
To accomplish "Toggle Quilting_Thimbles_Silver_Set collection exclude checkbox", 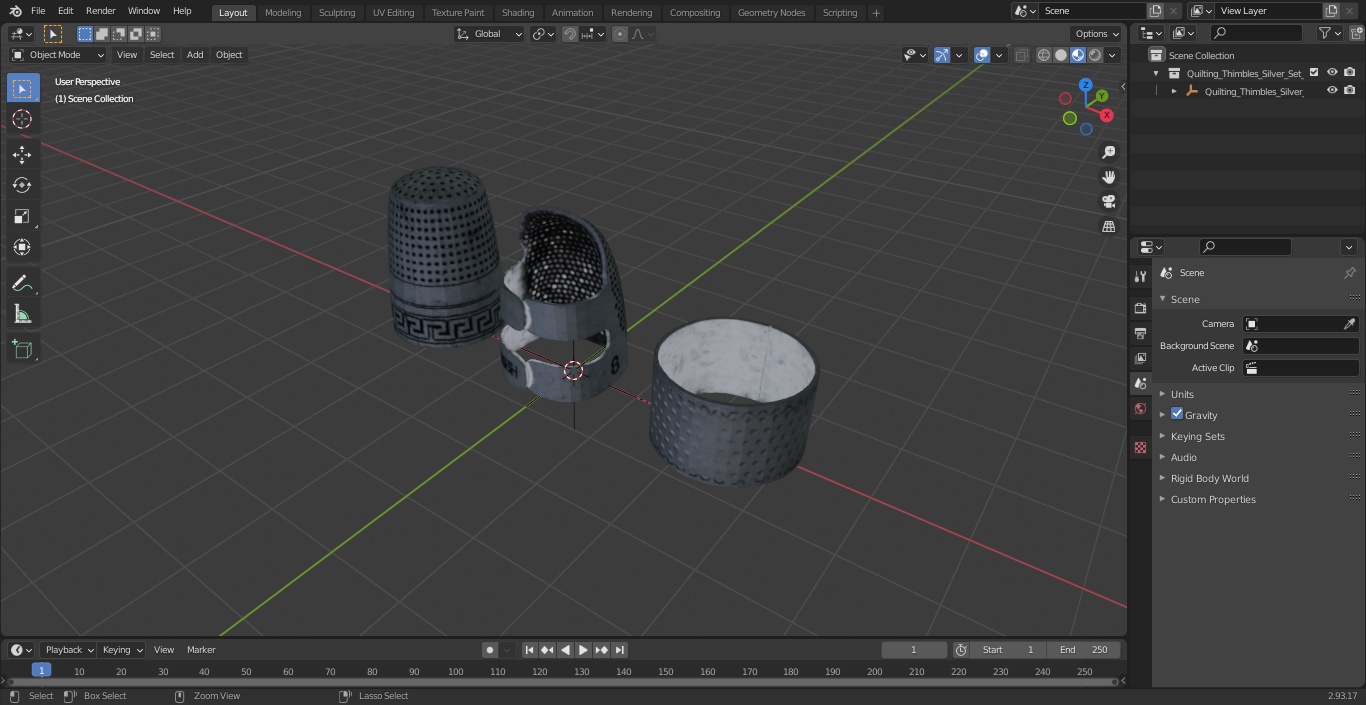I will 1314,73.
